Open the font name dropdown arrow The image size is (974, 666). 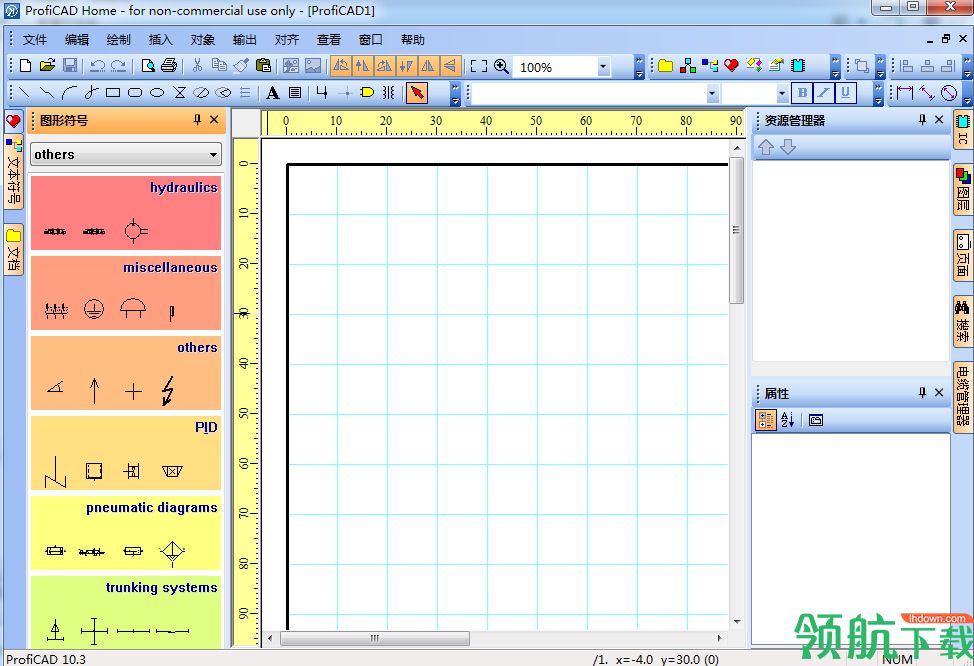coord(712,93)
